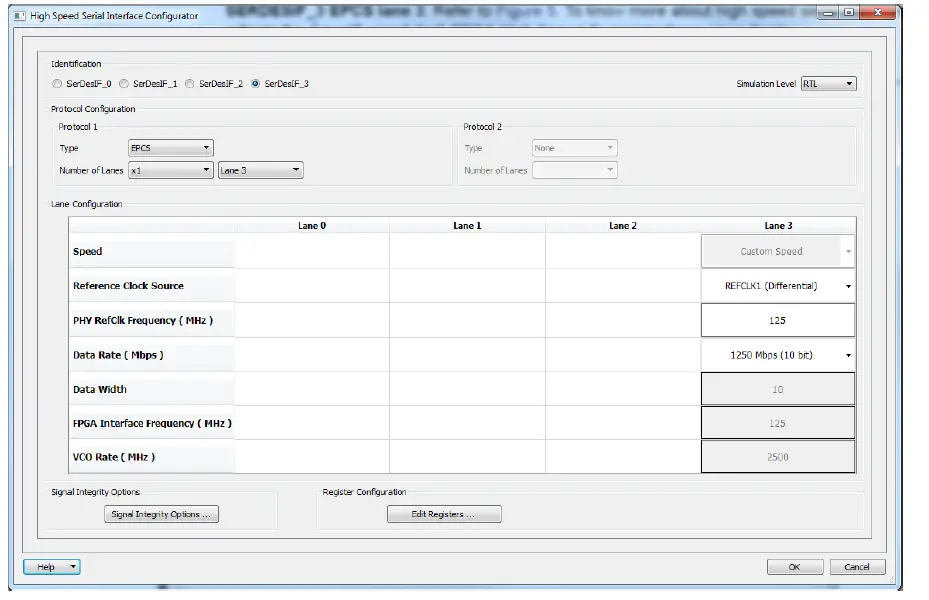The height and width of the screenshot is (600, 929).
Task: Select the SerDesIF_0 radio button
Action: [x=57, y=84]
